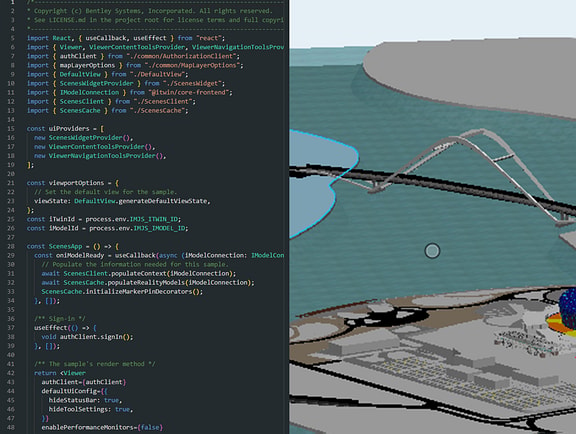This screenshot has width=576, height=434.
Task: Click hideStatusBar: true setting
Action: [x=85, y=400]
